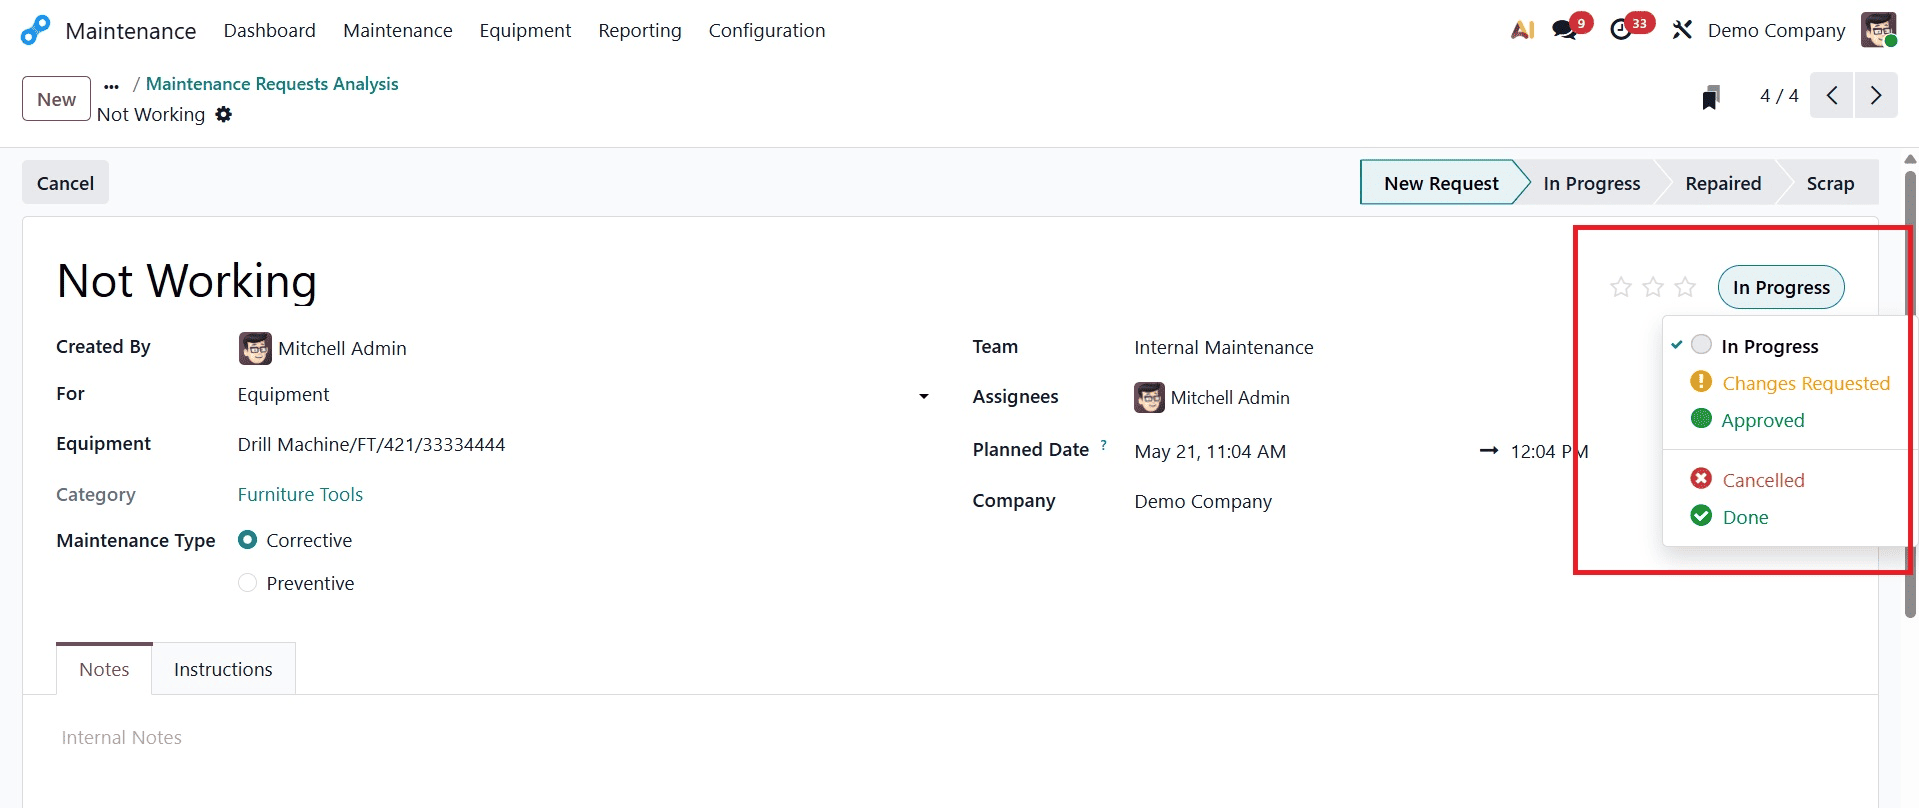Open the Mitchell Admin user avatar menu
This screenshot has height=808, width=1919.
1878,30
